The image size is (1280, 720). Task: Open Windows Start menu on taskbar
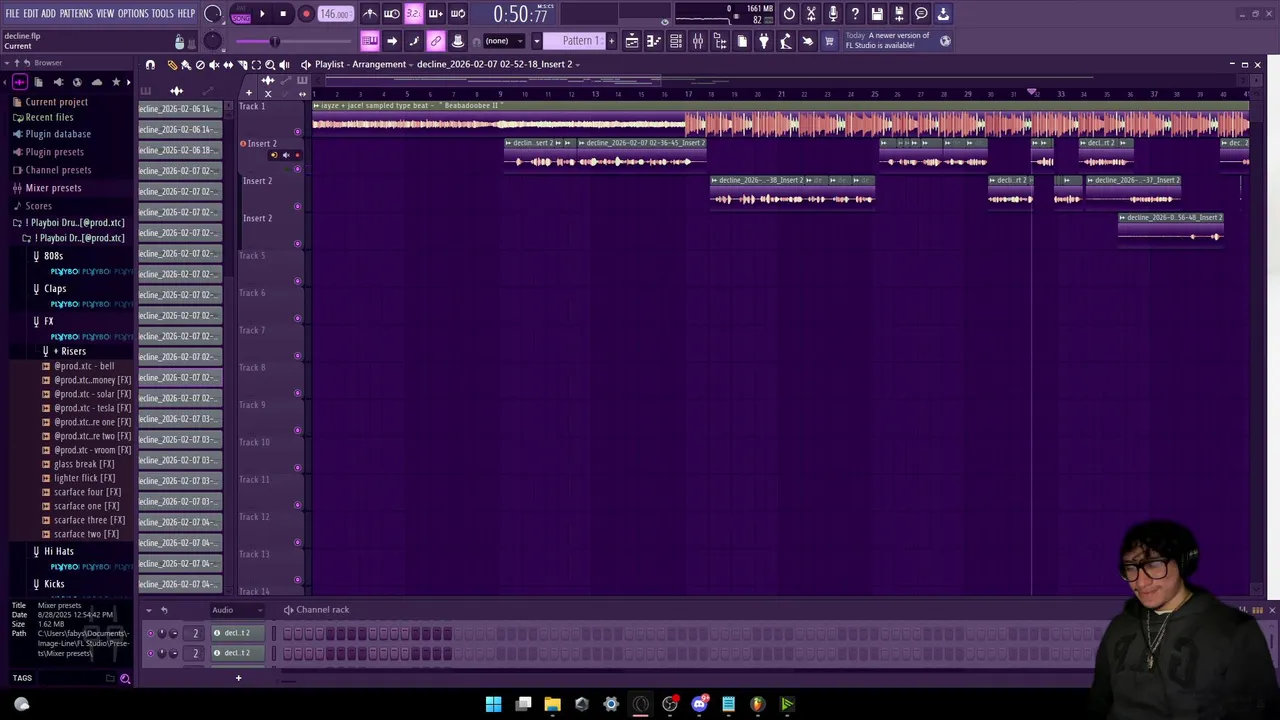[x=493, y=704]
